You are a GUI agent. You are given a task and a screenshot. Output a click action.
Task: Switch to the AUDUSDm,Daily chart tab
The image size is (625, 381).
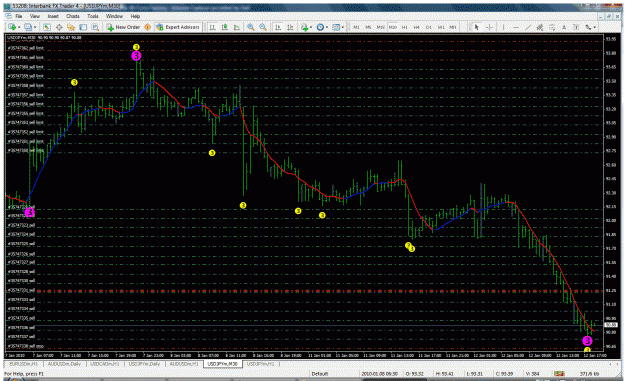pyautogui.click(x=64, y=364)
